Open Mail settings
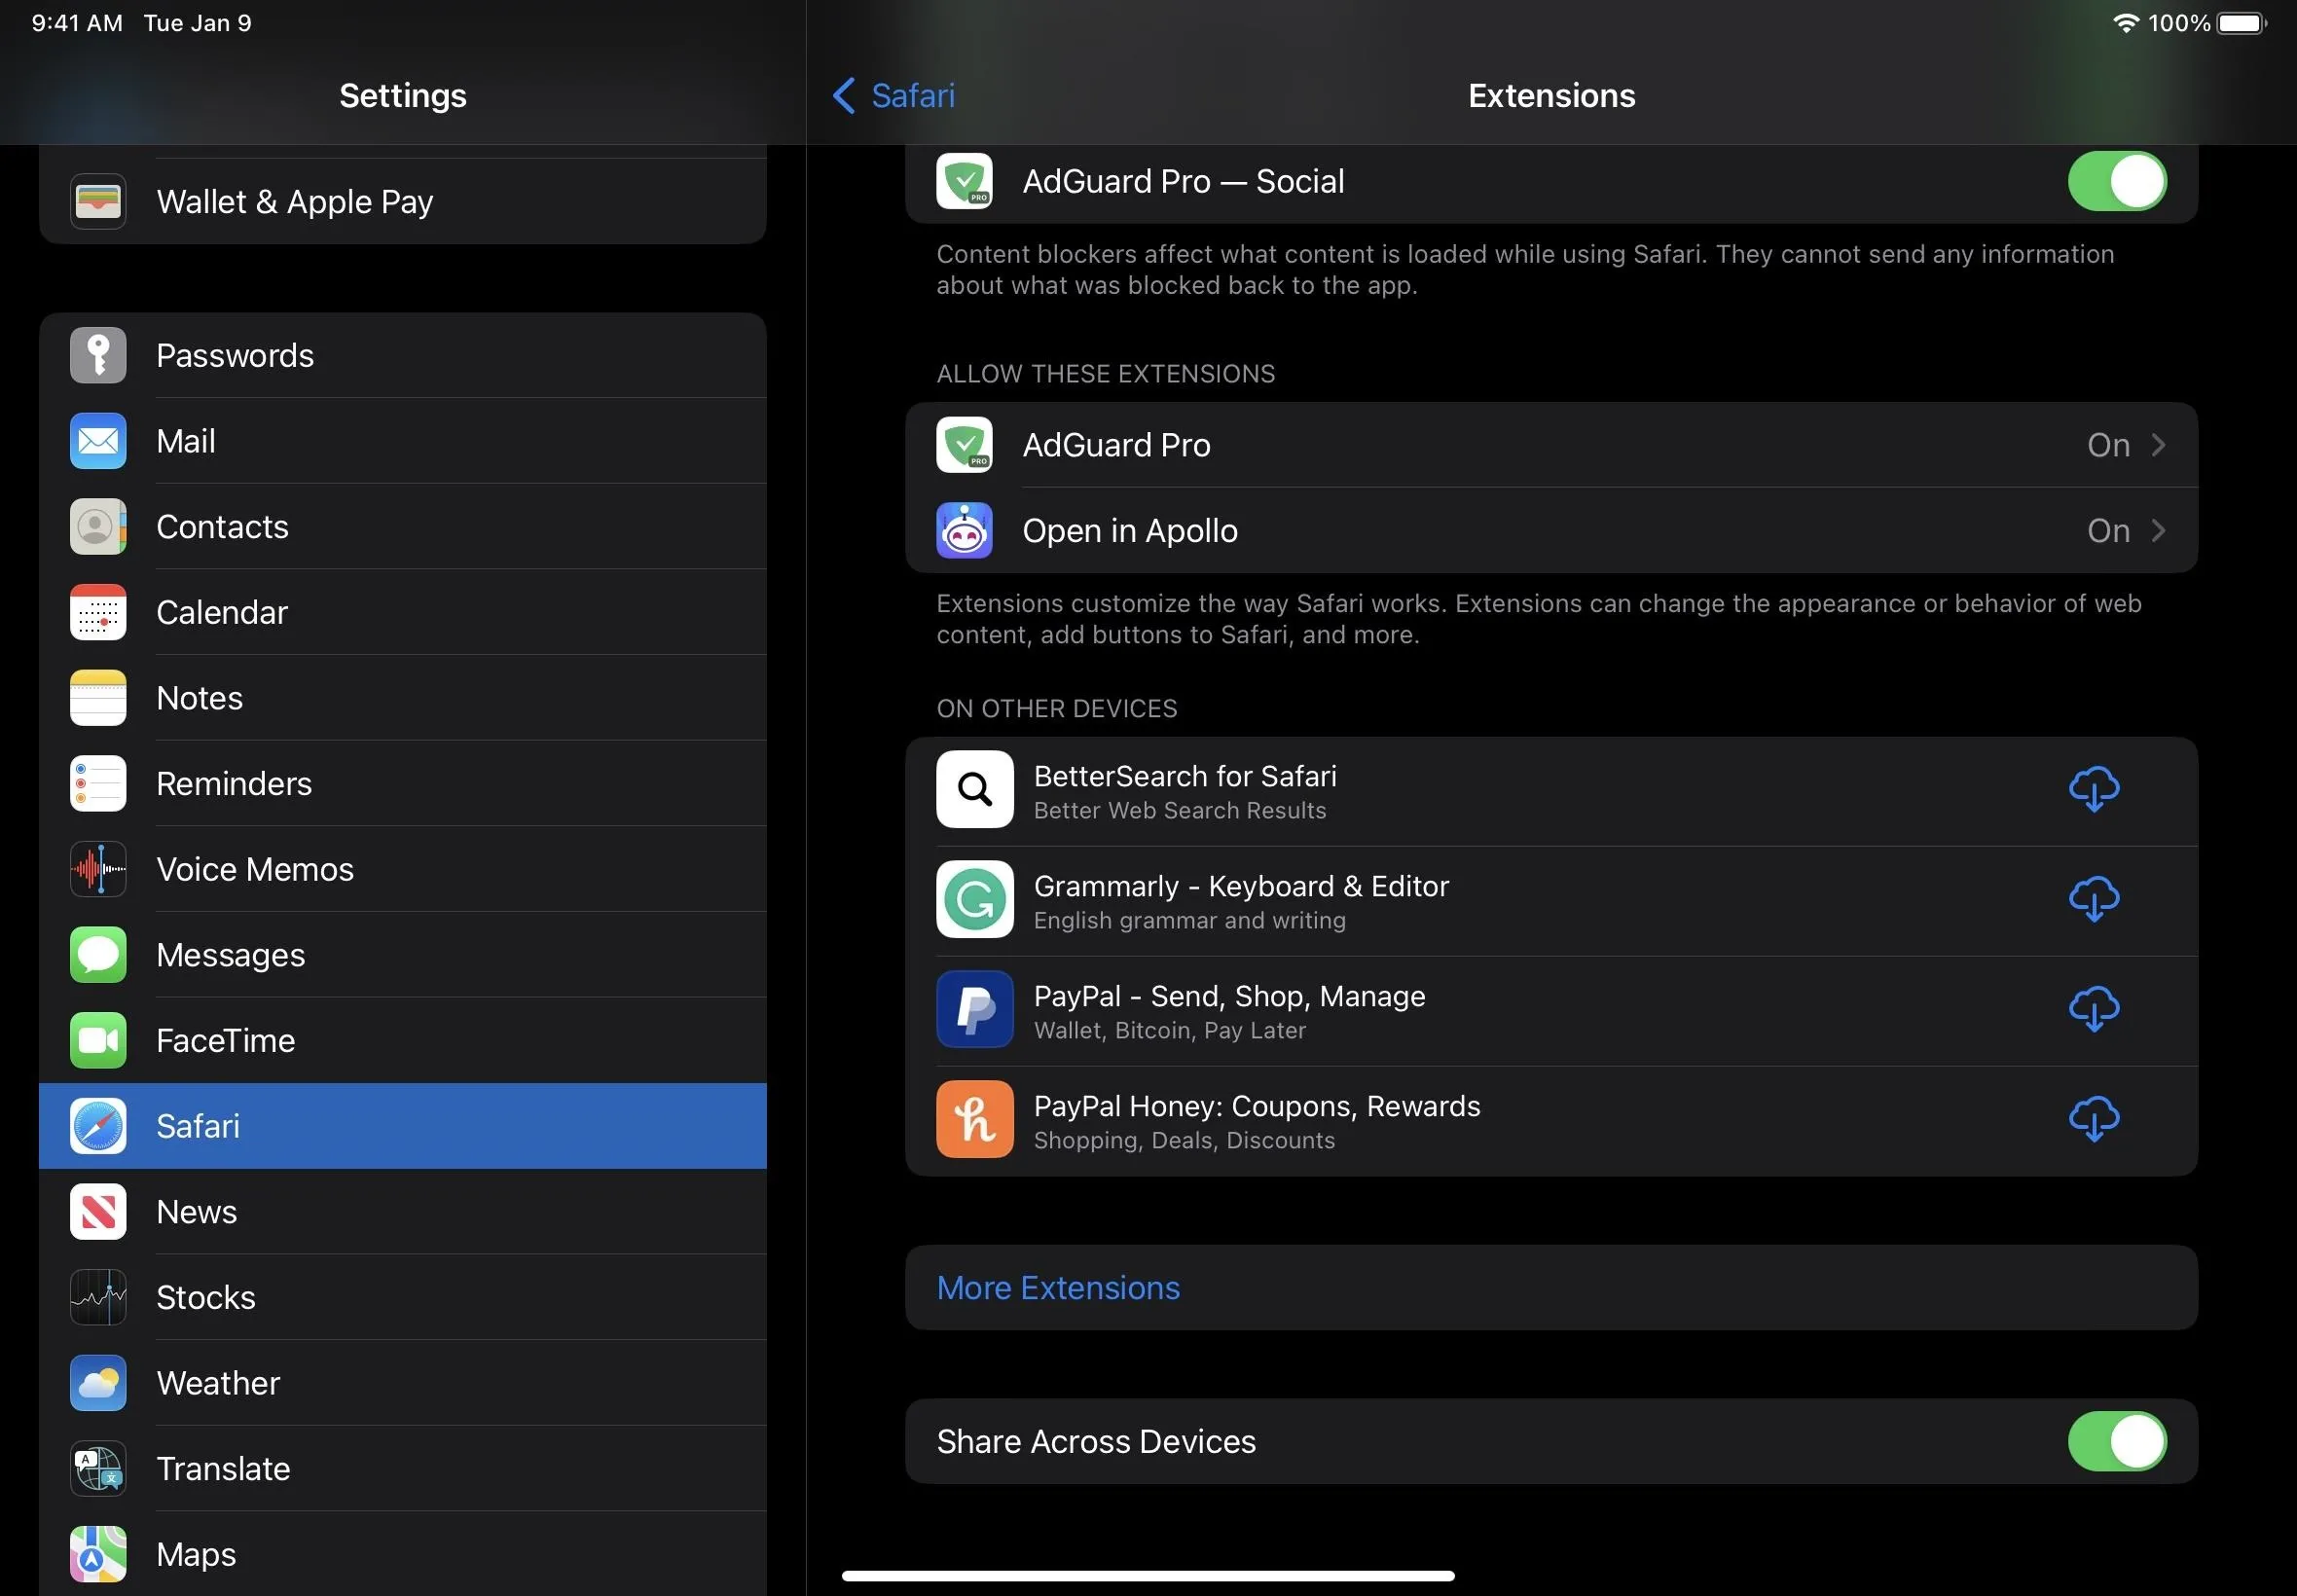2297x1596 pixels. (403, 441)
